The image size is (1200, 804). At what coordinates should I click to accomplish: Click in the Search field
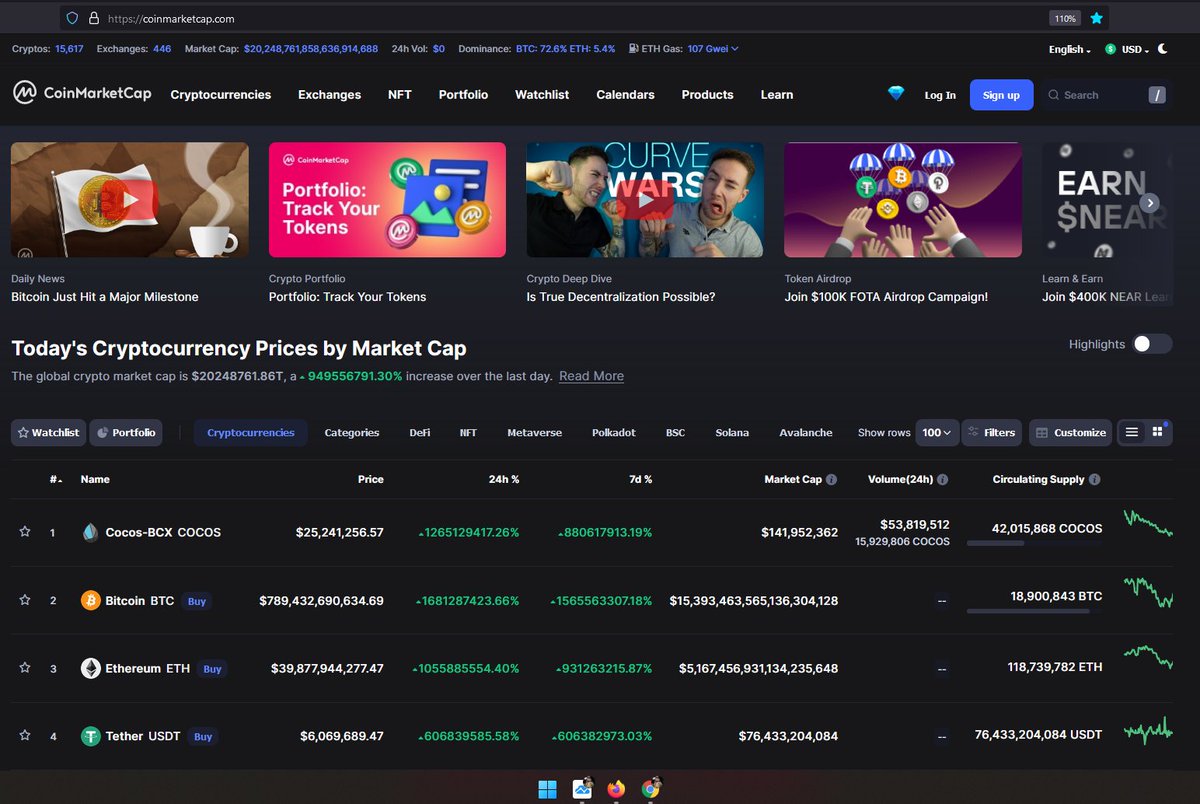point(1105,95)
